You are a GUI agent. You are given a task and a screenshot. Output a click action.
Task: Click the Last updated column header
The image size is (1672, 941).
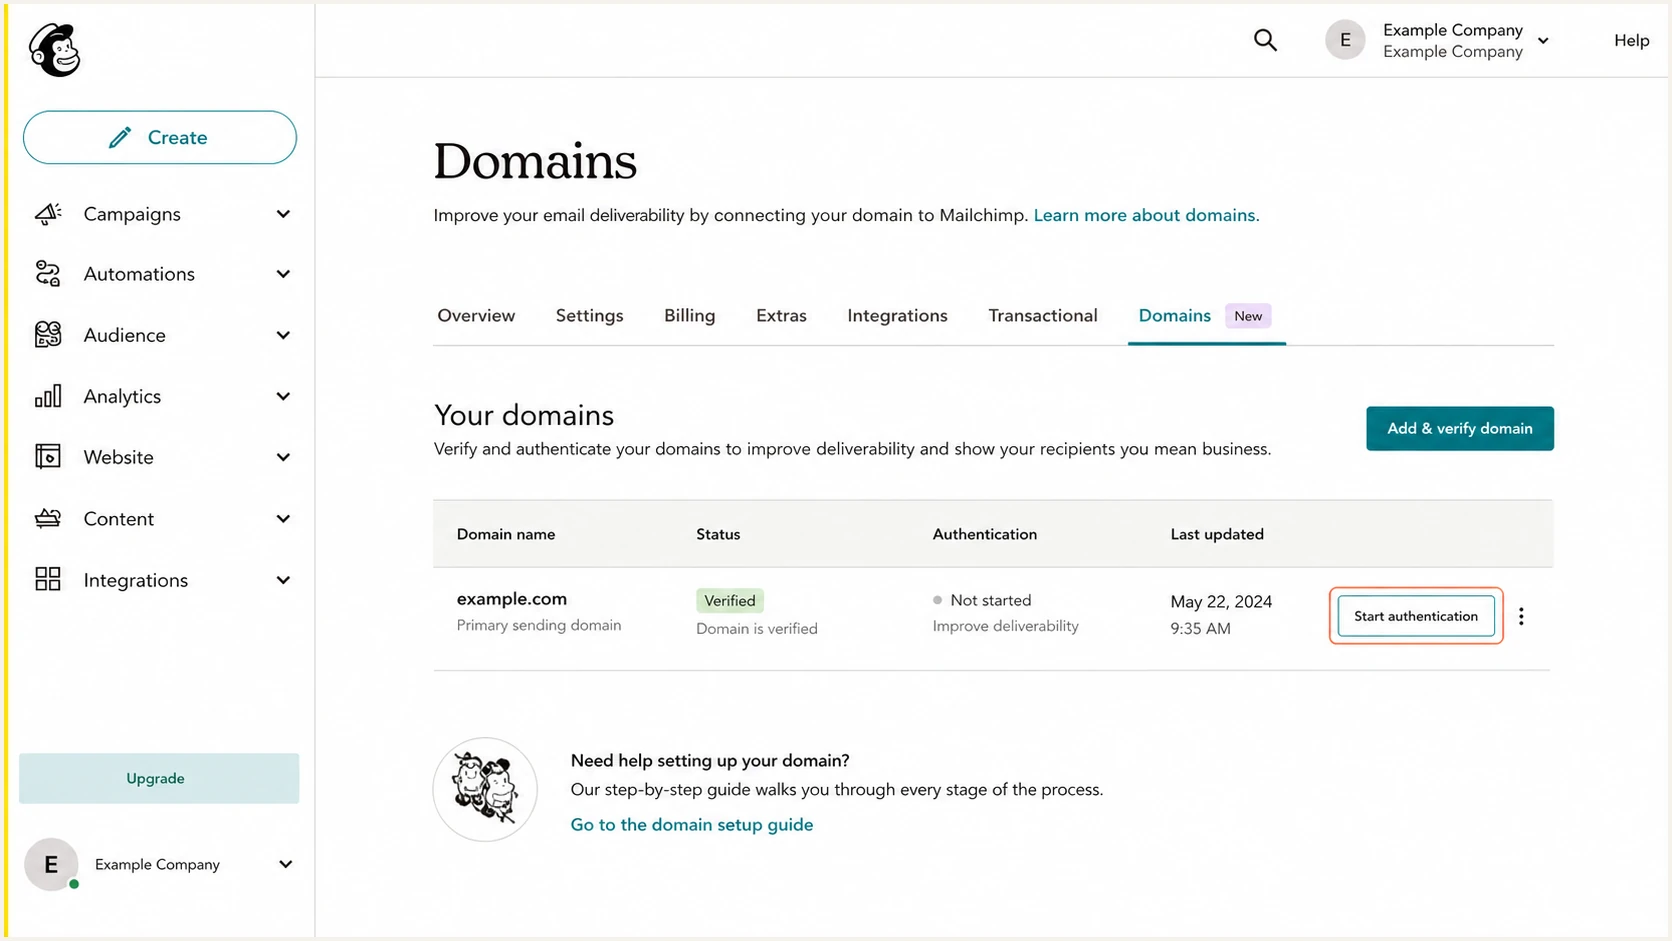click(x=1217, y=534)
